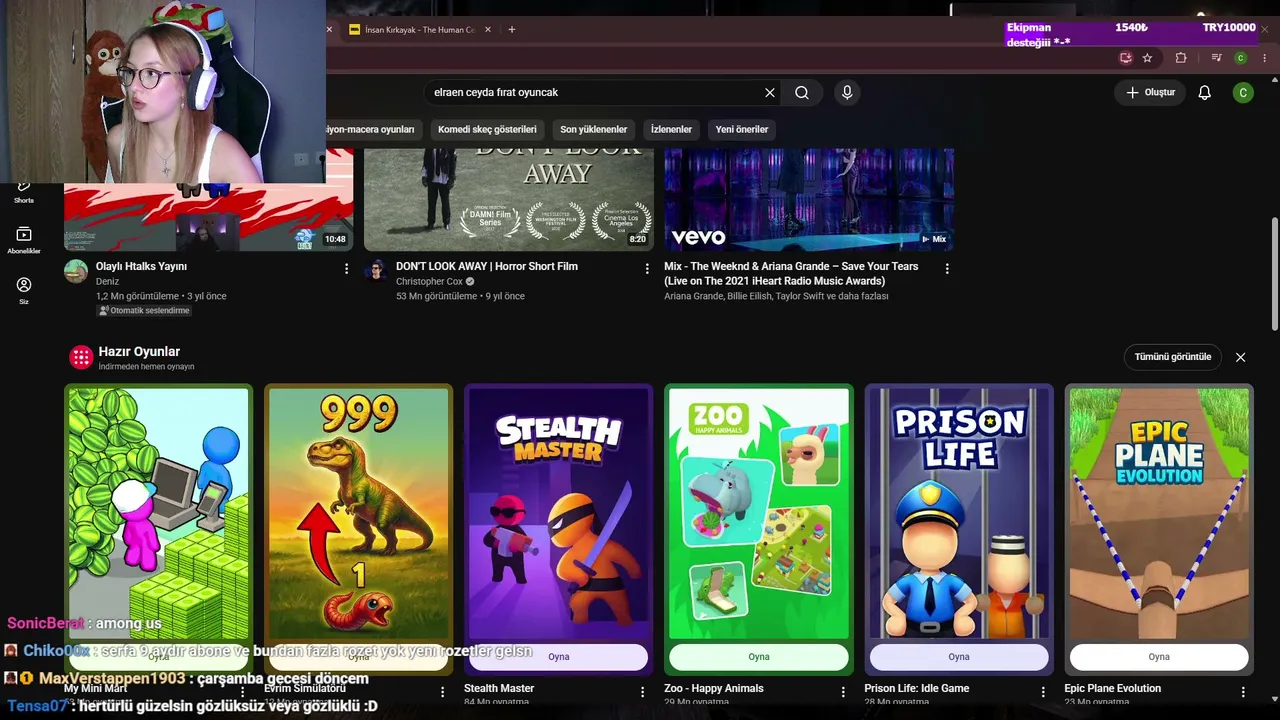Open the browser three-dot menu
The image size is (1280, 720).
click(x=1264, y=58)
